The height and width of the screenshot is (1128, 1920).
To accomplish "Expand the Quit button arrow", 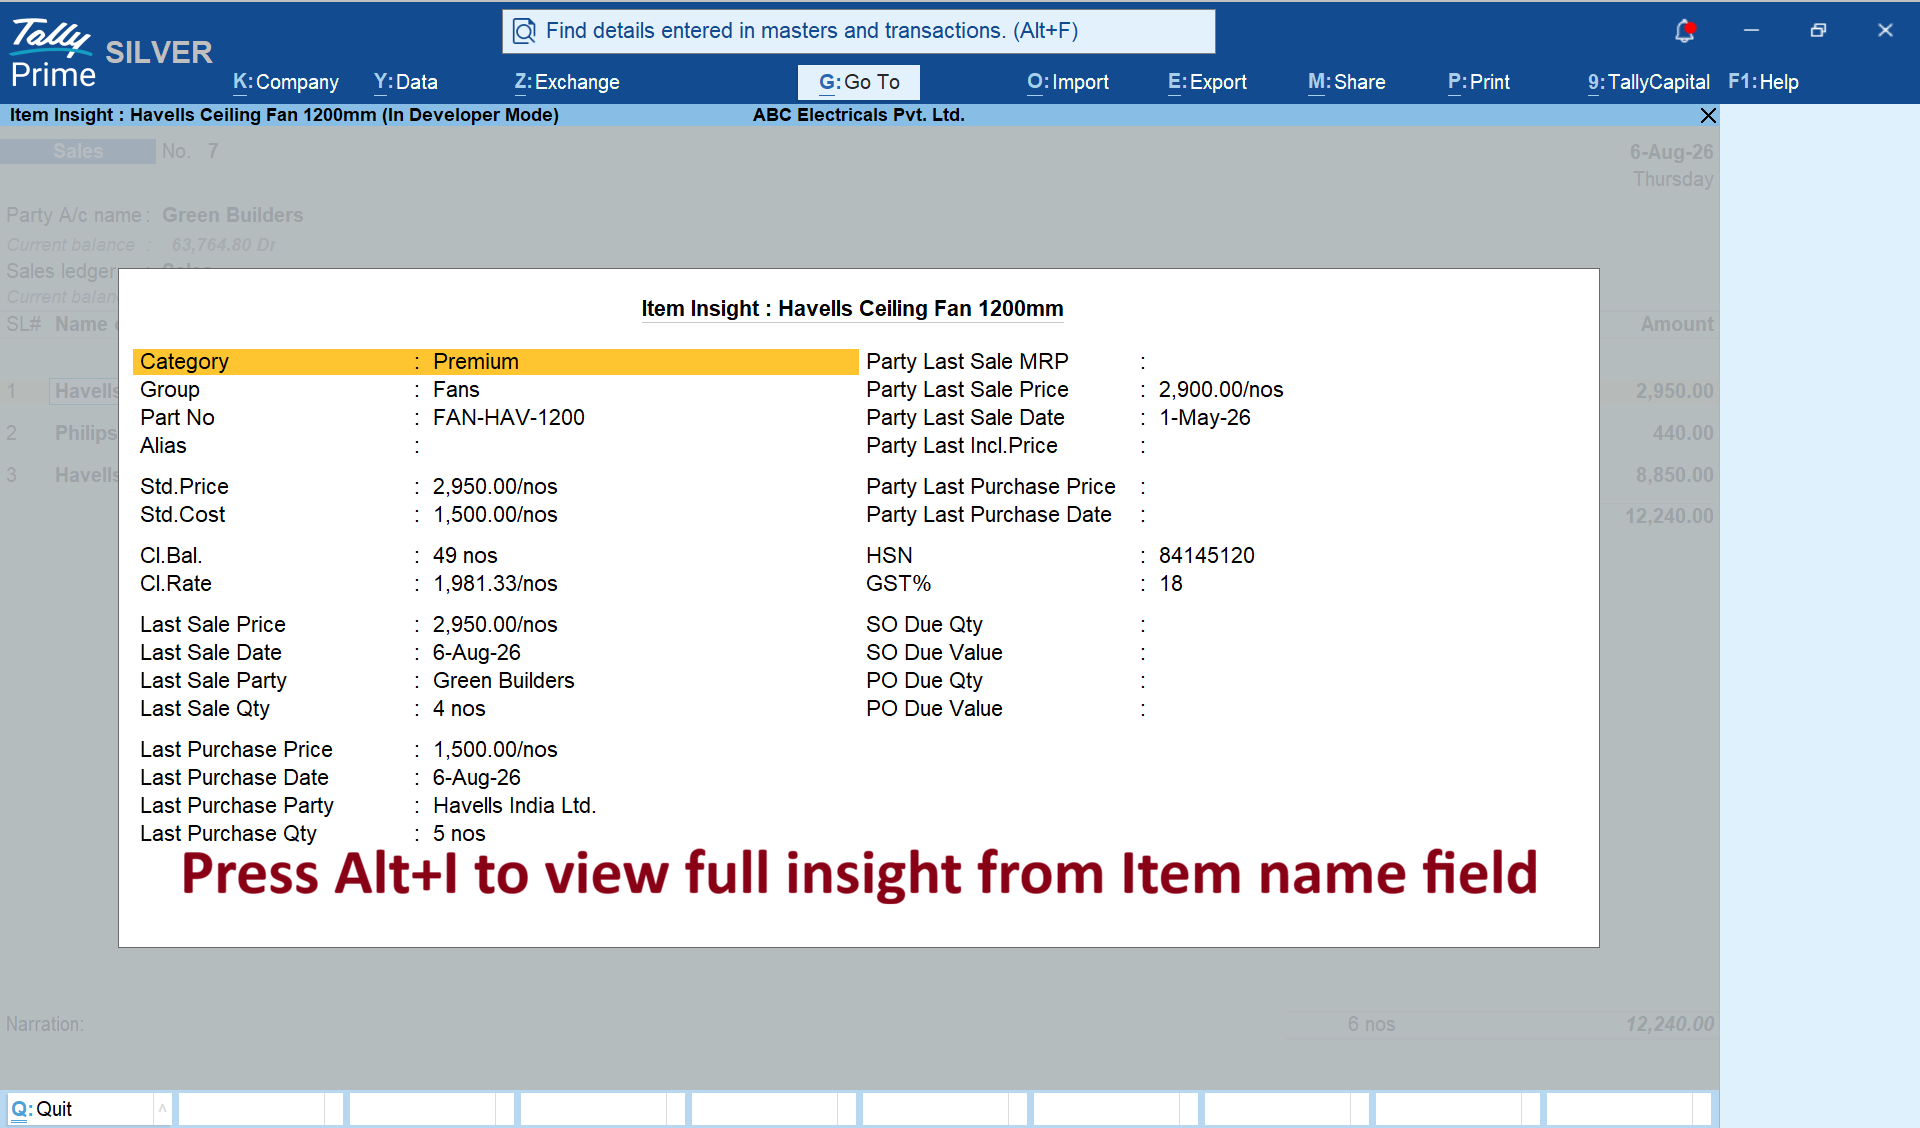I will tap(162, 1109).
